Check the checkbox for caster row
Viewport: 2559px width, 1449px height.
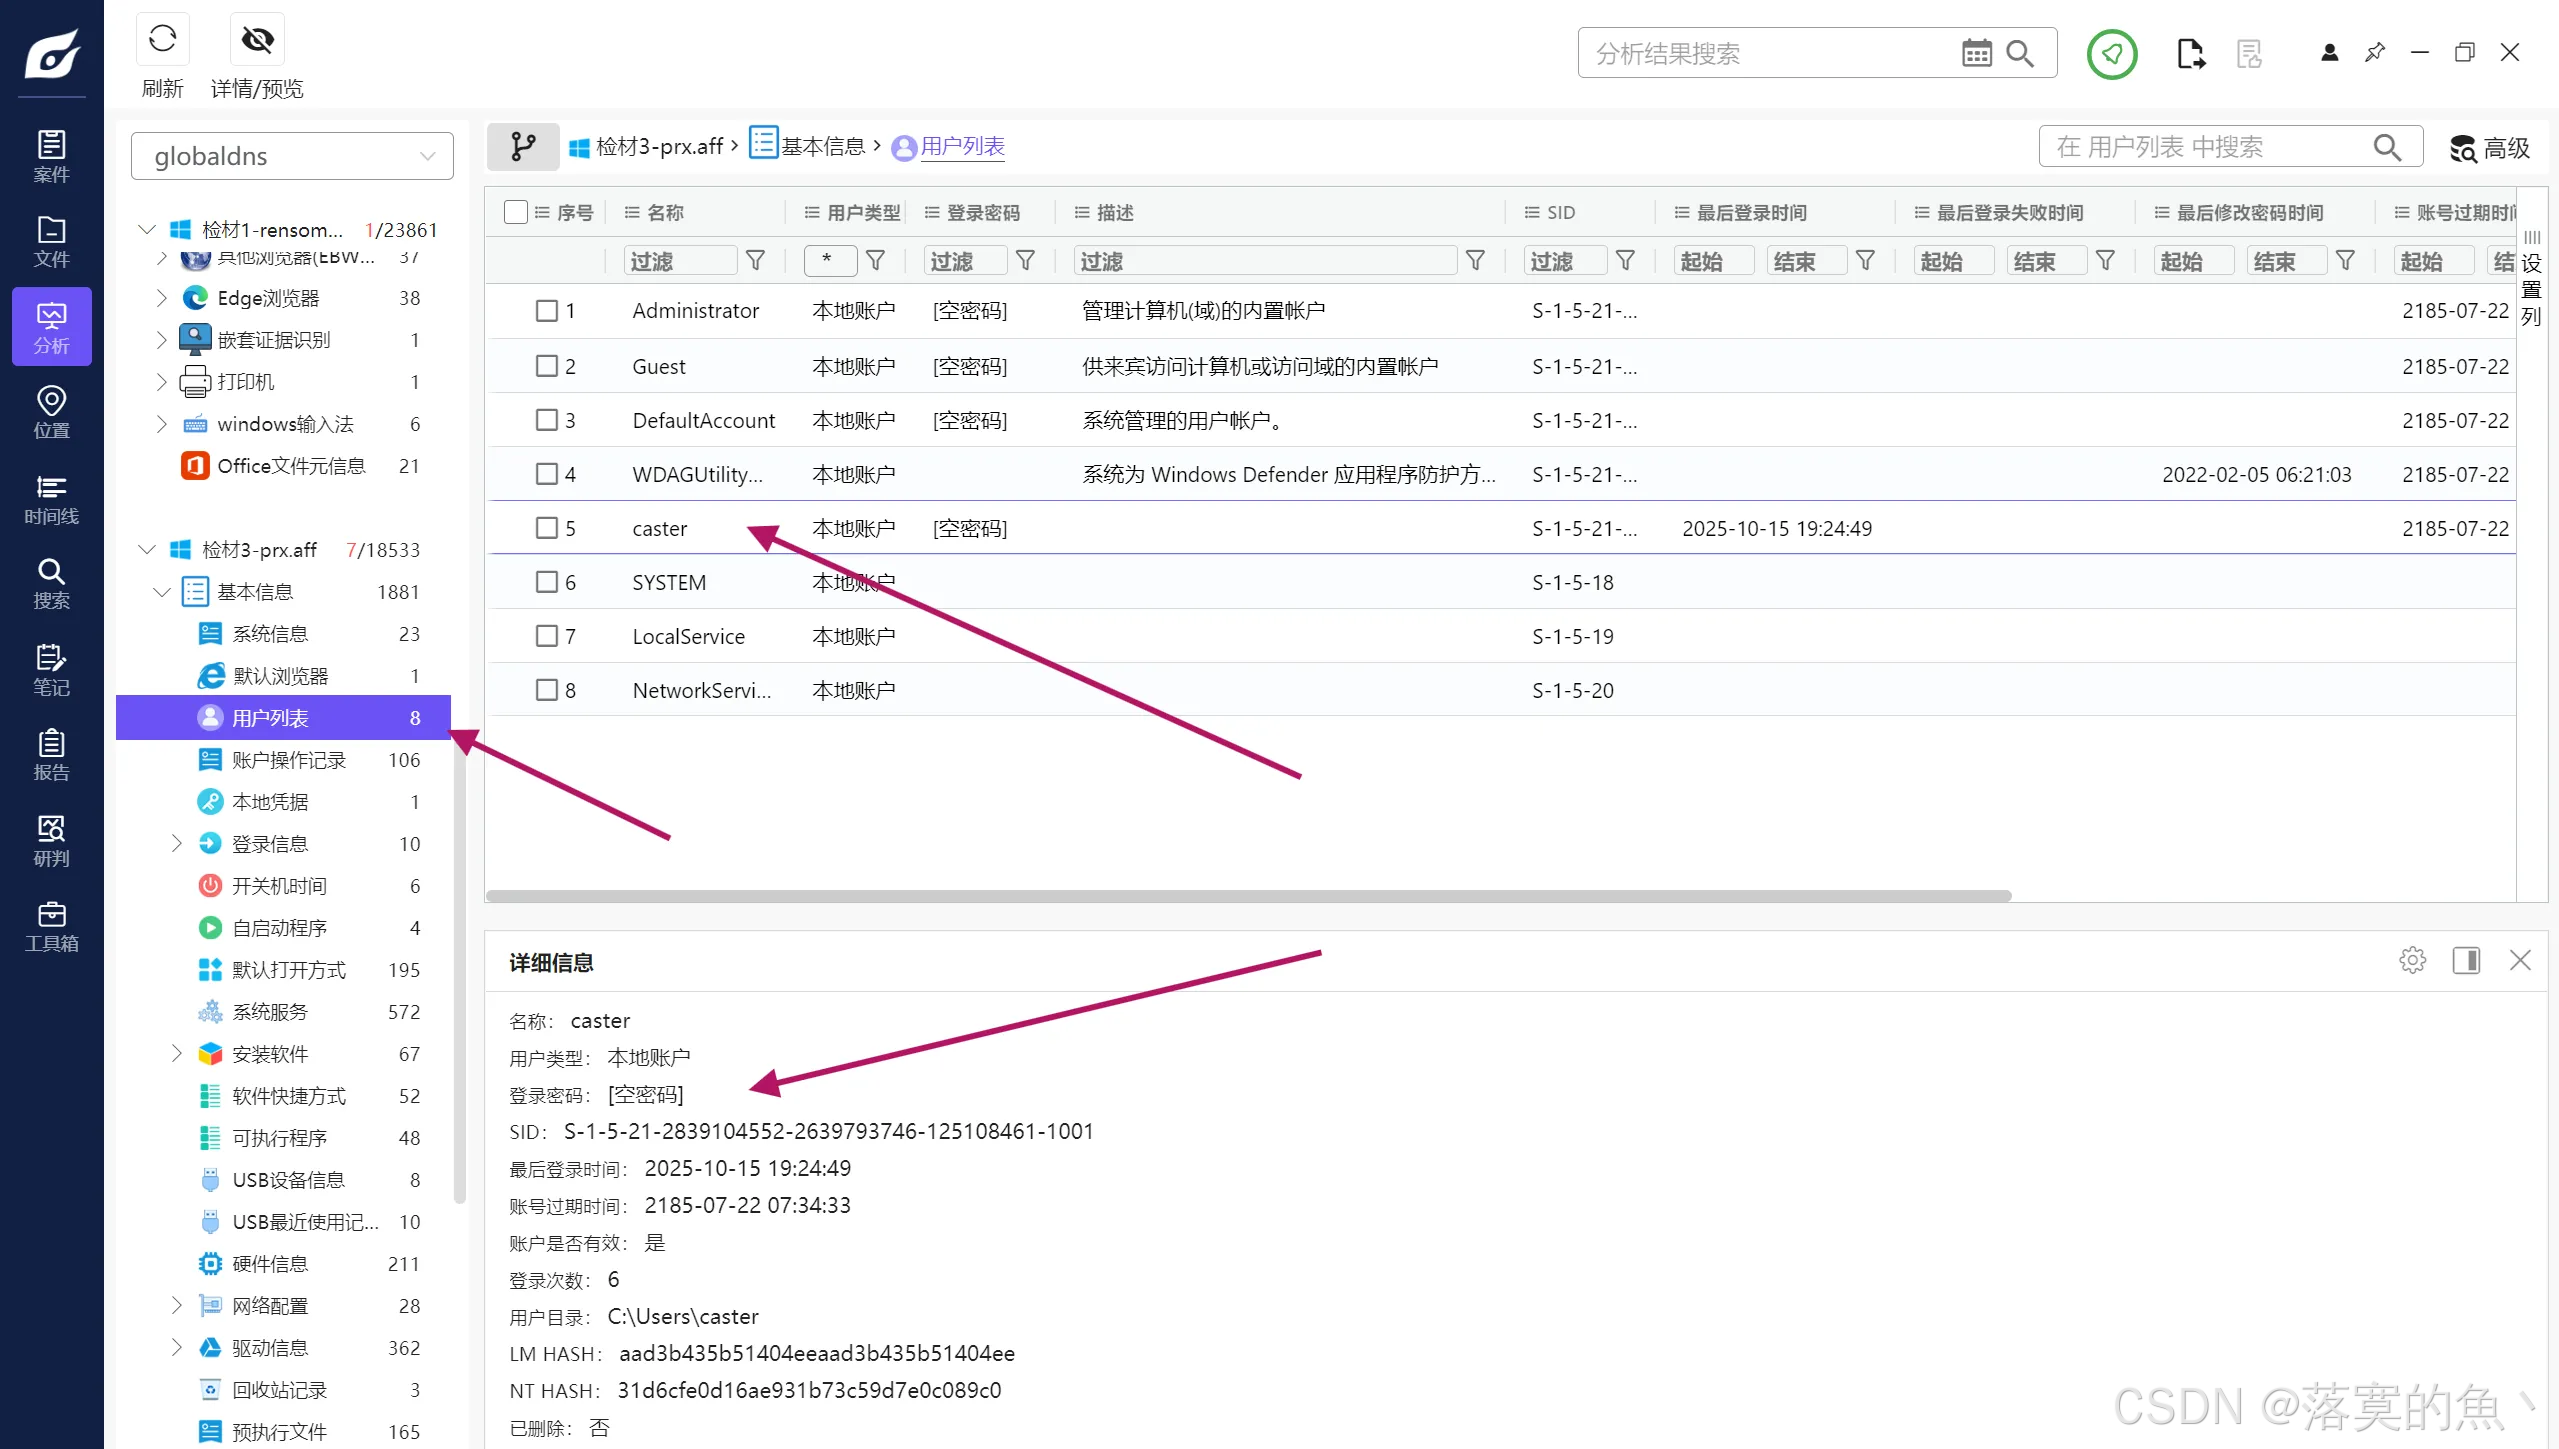(x=546, y=528)
